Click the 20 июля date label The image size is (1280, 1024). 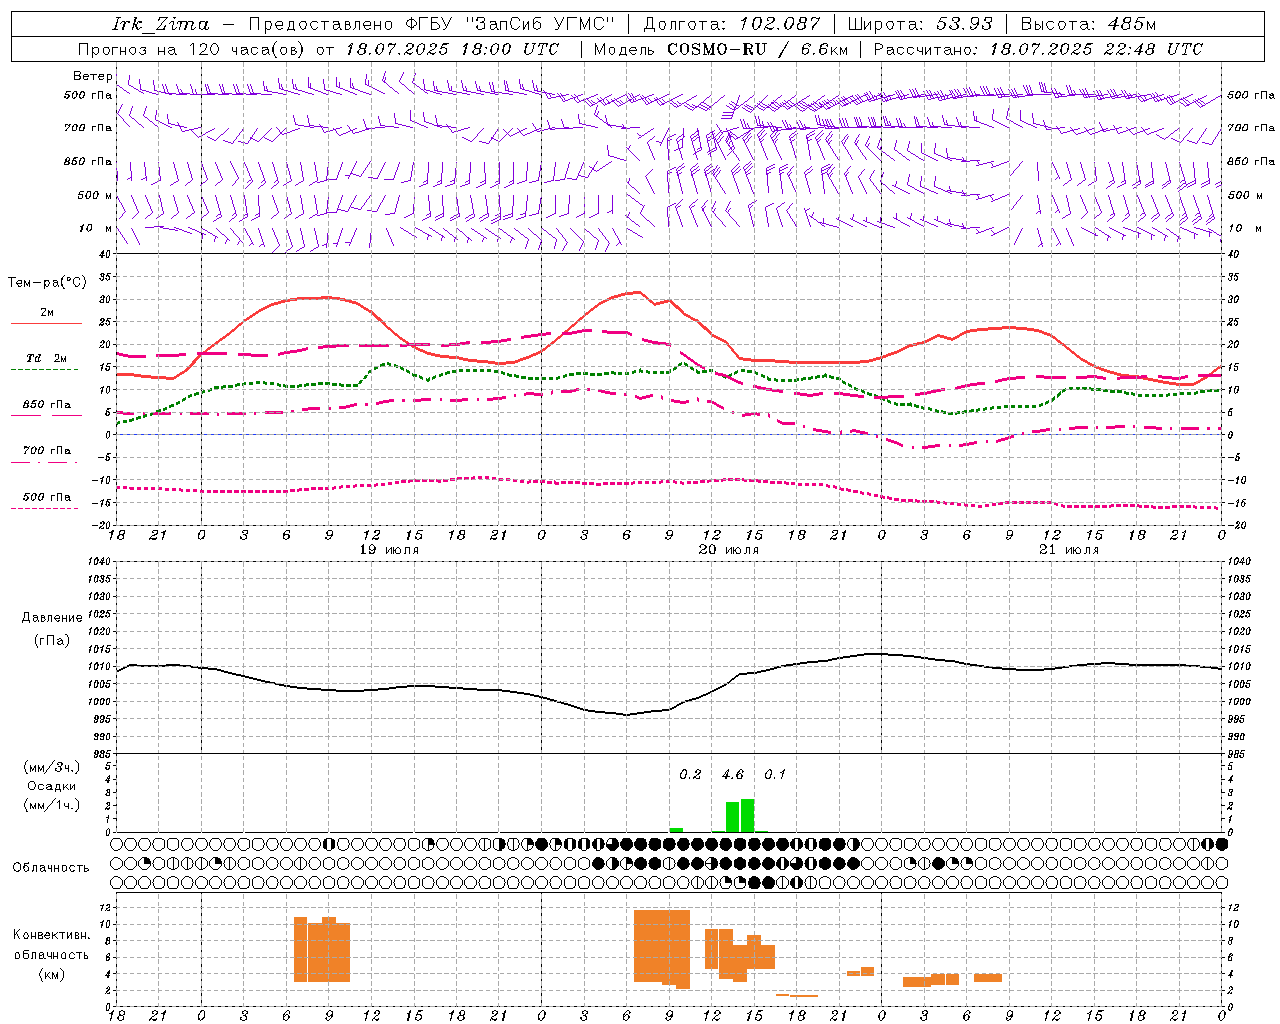729,550
